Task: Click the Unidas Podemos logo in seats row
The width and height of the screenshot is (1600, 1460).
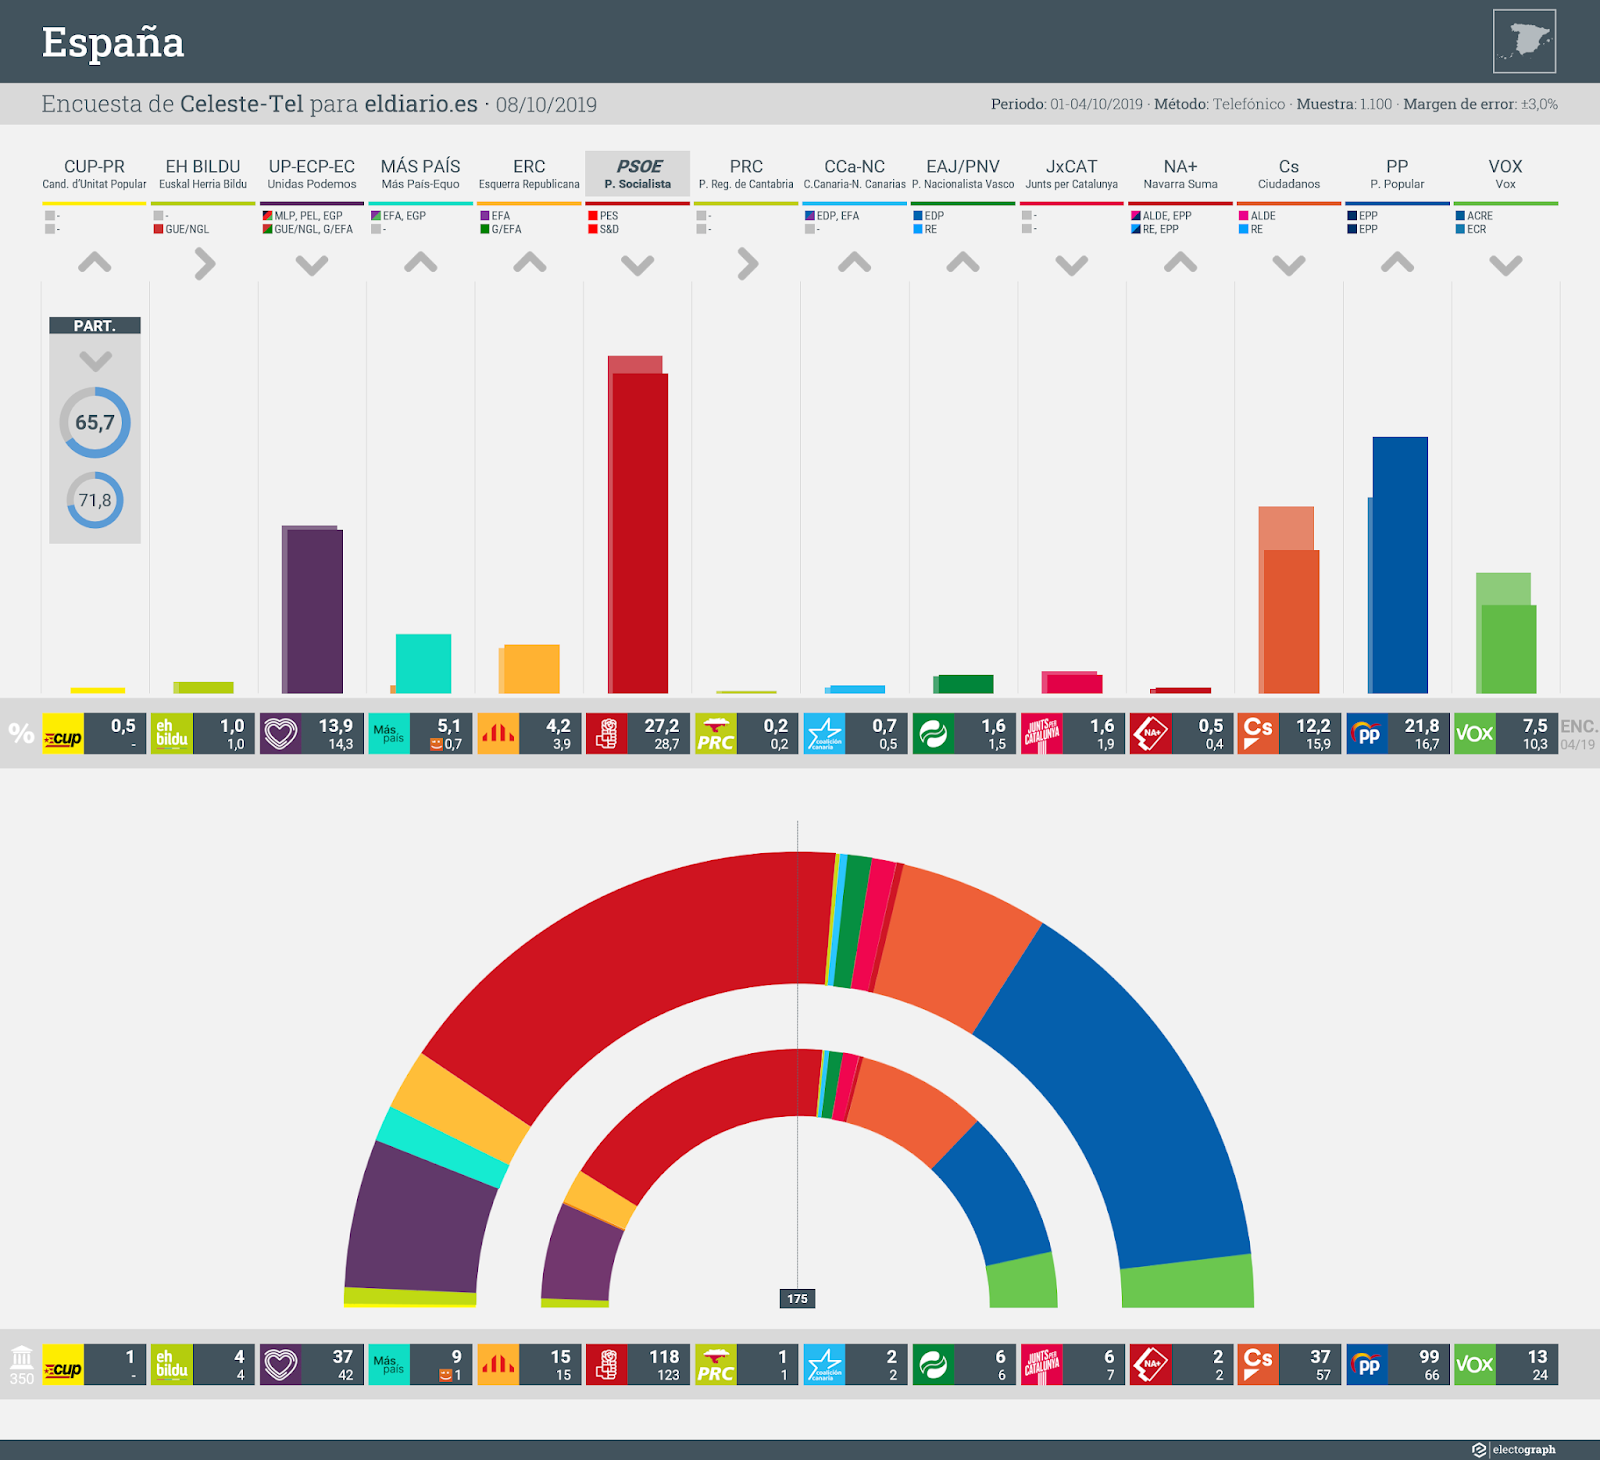Action: (x=281, y=1365)
